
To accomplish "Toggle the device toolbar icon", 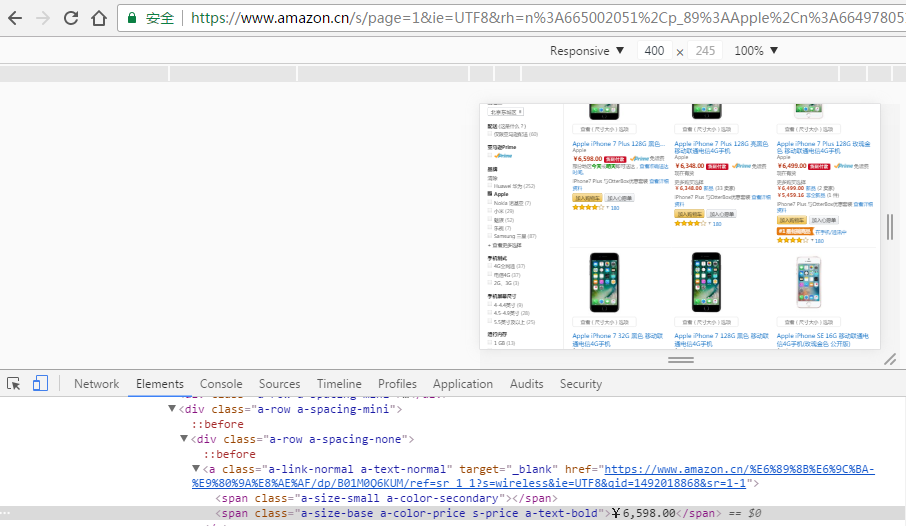I will (x=40, y=383).
